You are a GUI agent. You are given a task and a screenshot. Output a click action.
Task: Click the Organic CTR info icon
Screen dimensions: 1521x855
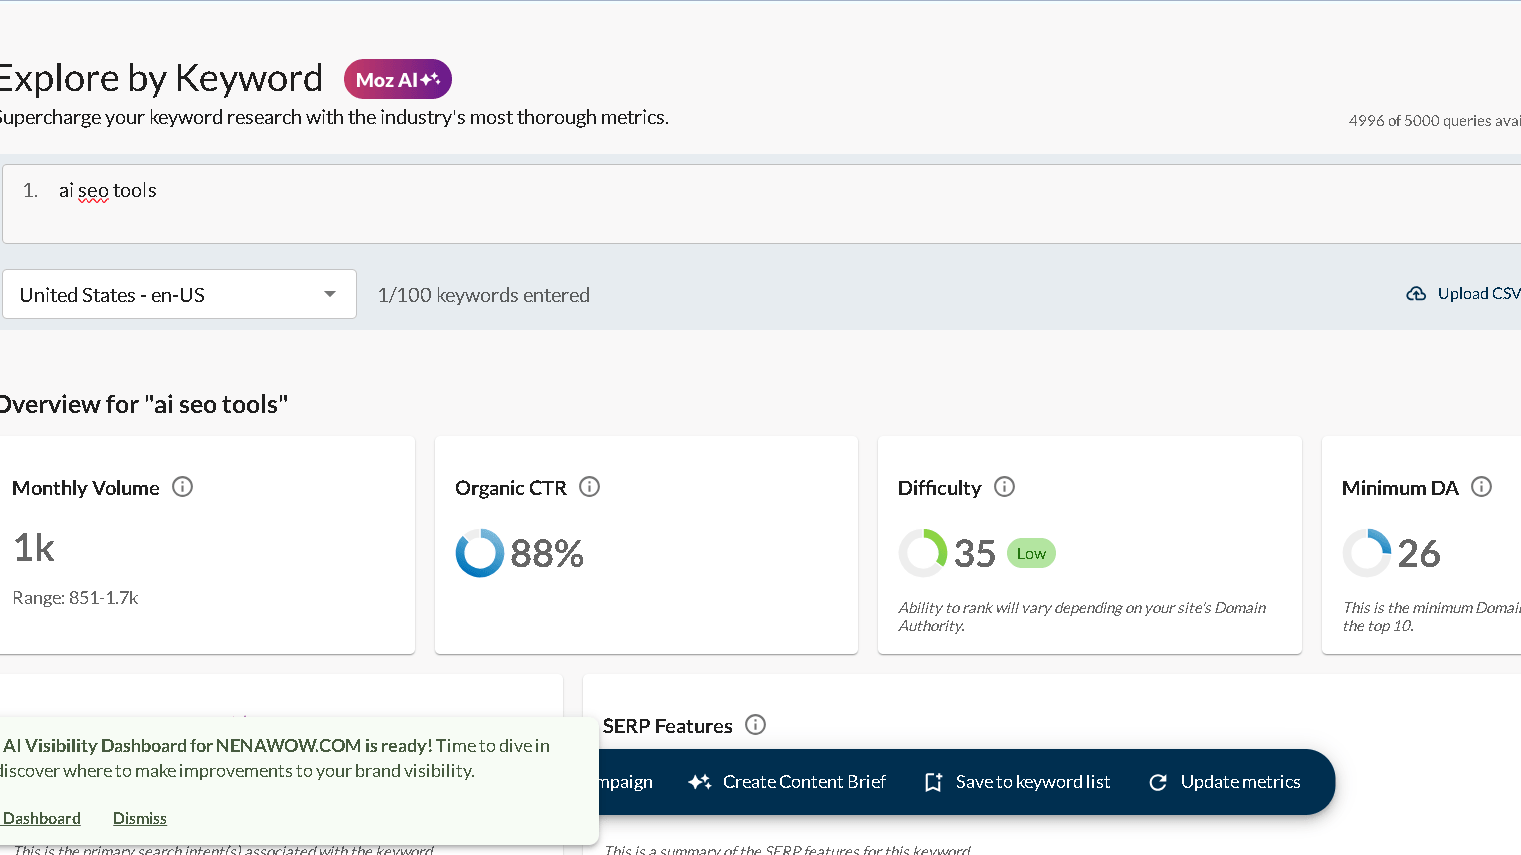(x=590, y=487)
